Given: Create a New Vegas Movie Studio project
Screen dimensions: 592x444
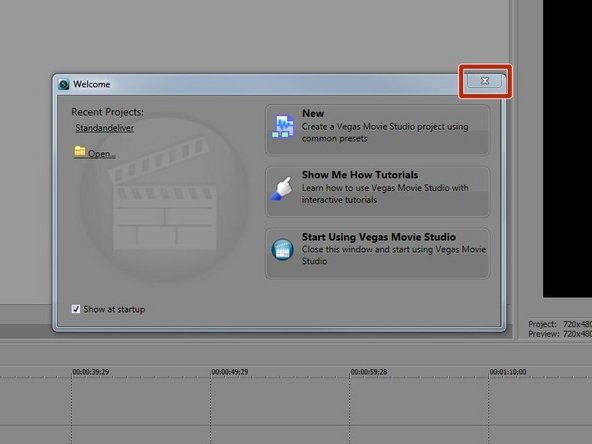Looking at the screenshot, I should click(x=377, y=130).
